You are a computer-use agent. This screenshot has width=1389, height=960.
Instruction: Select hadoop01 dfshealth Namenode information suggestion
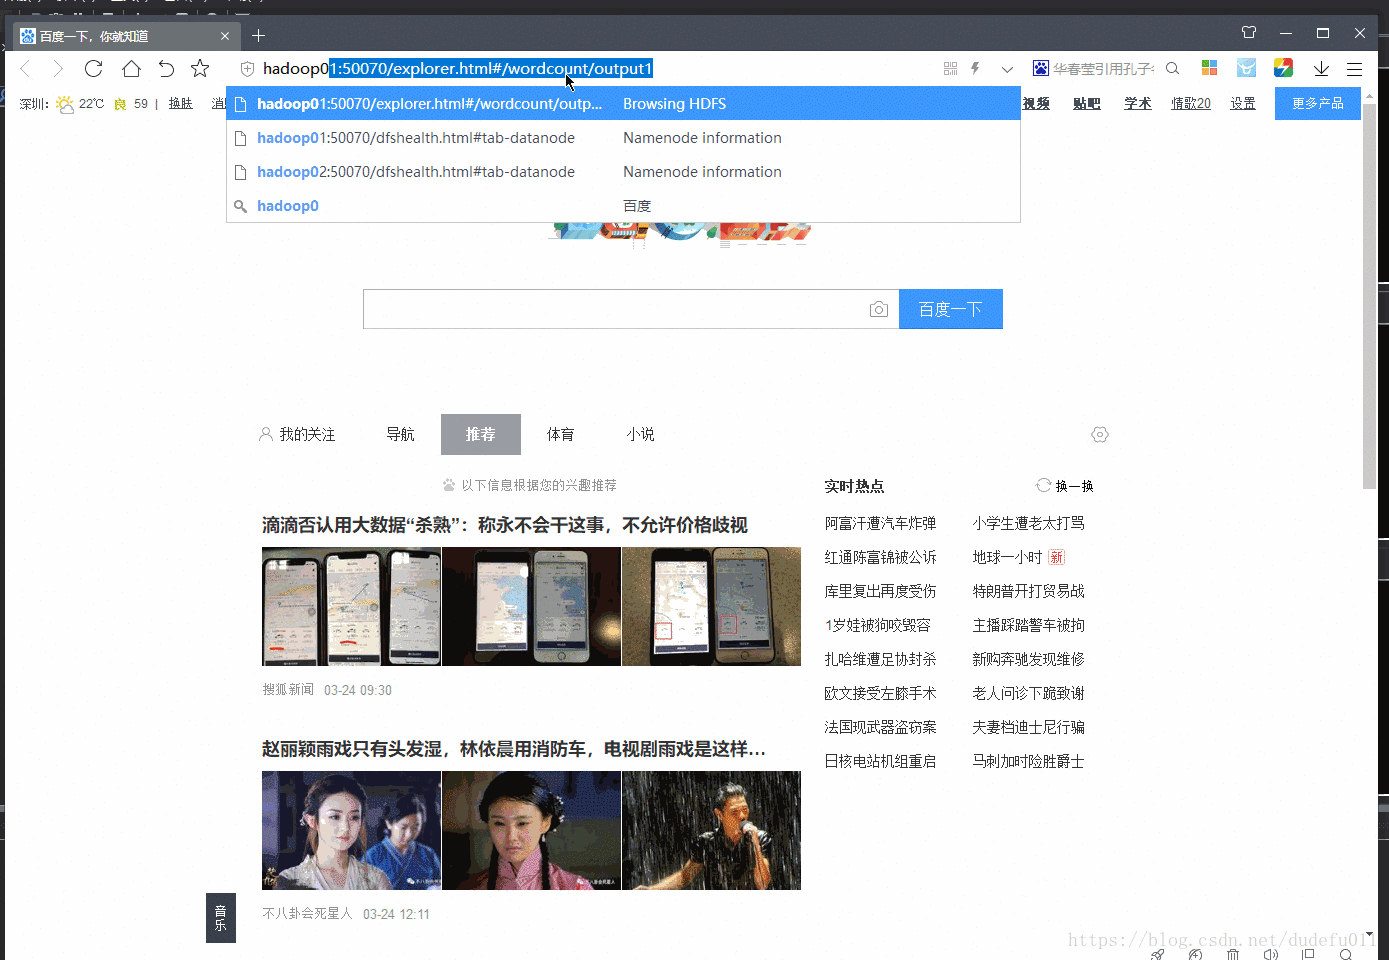pyautogui.click(x=623, y=138)
